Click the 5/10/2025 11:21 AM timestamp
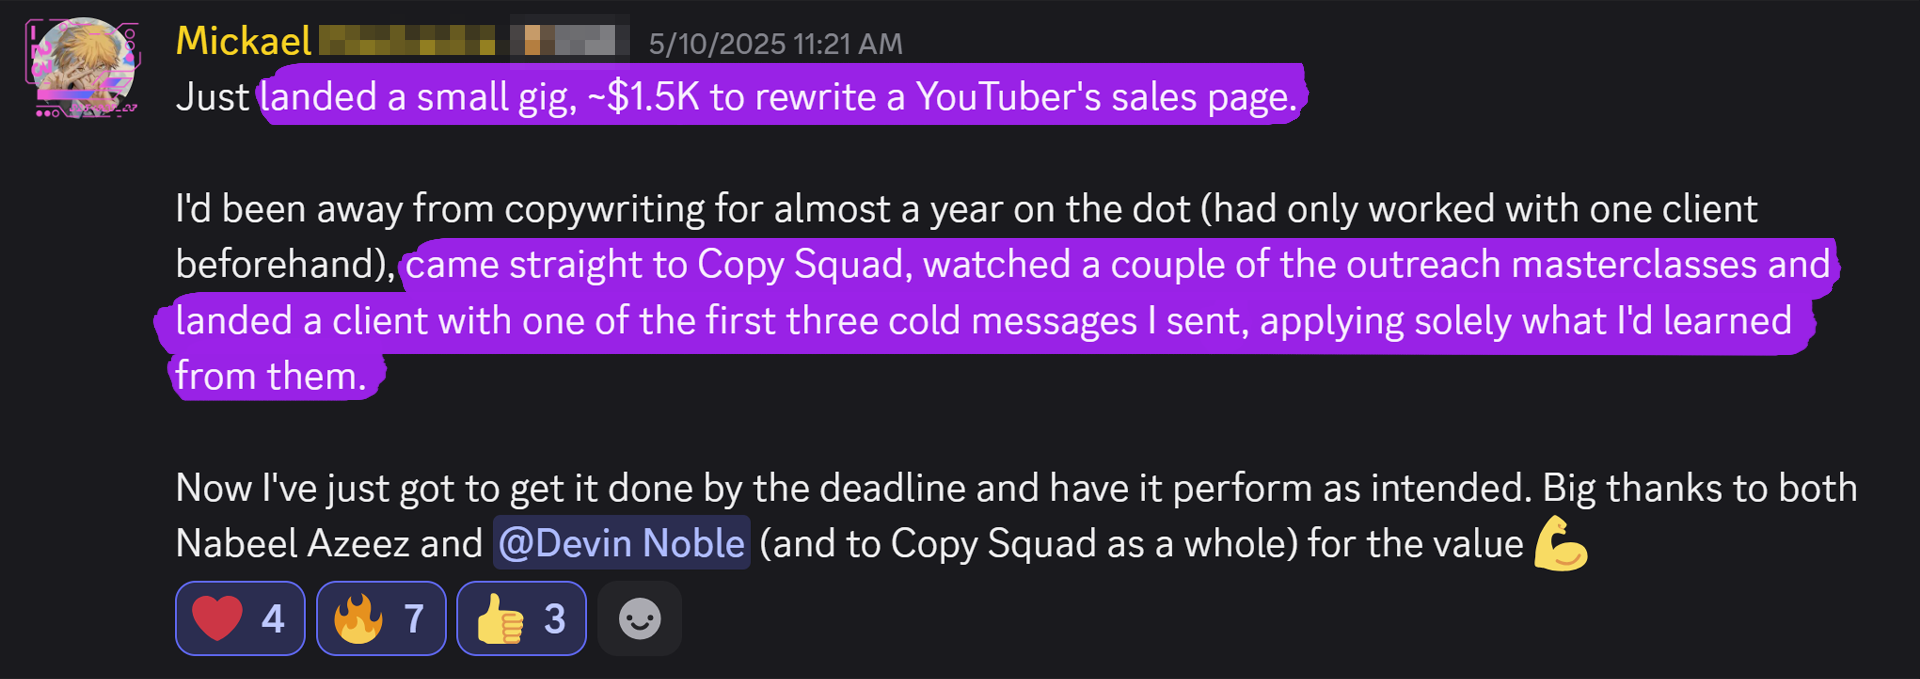The width and height of the screenshot is (1920, 679). (x=776, y=44)
